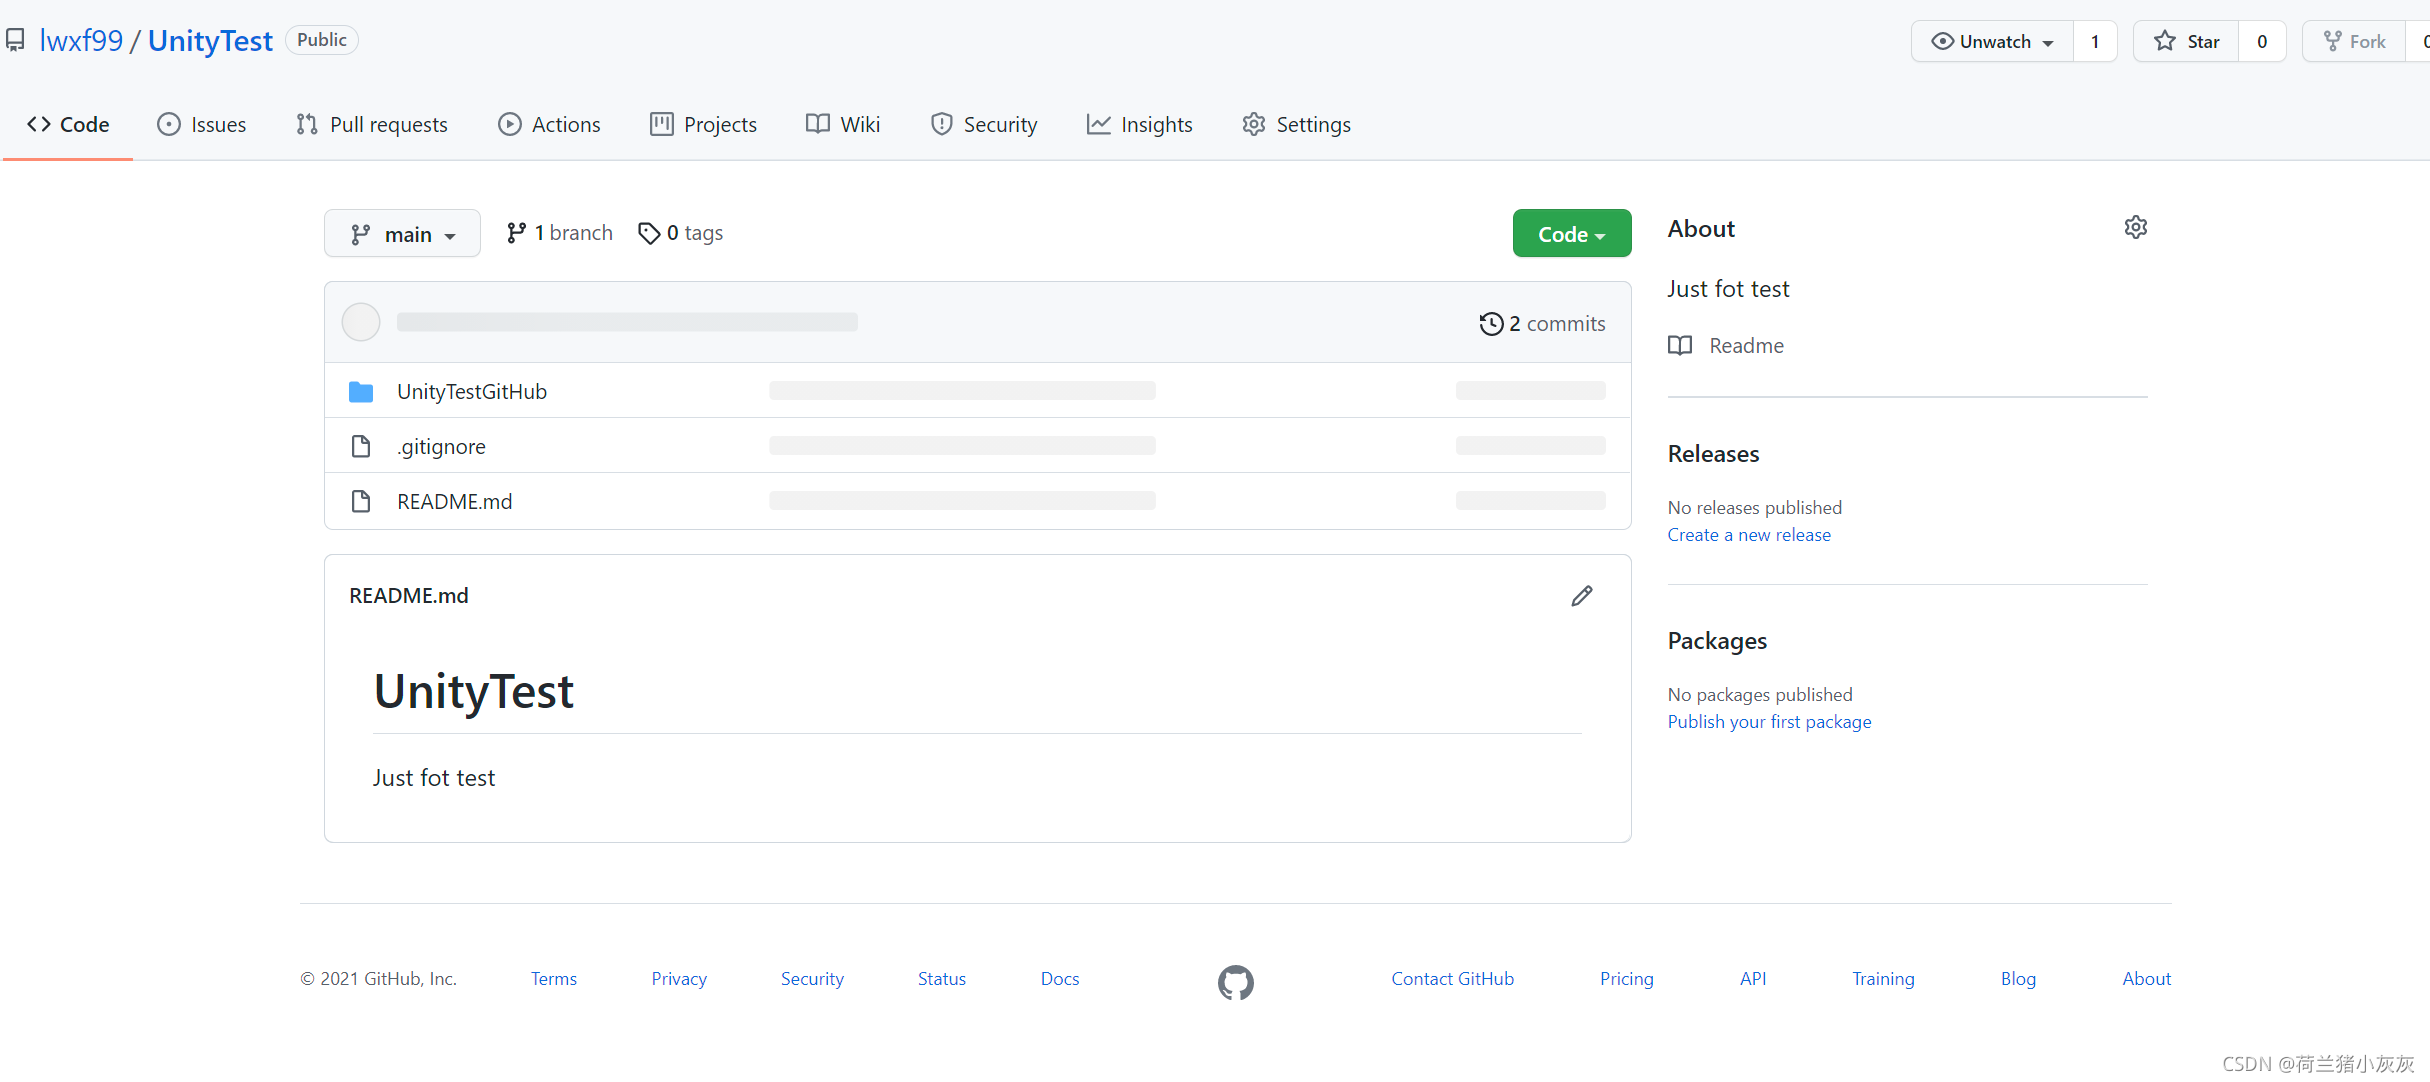This screenshot has width=2430, height=1082.
Task: Open the Unwatch dropdown arrow
Action: 2048,43
